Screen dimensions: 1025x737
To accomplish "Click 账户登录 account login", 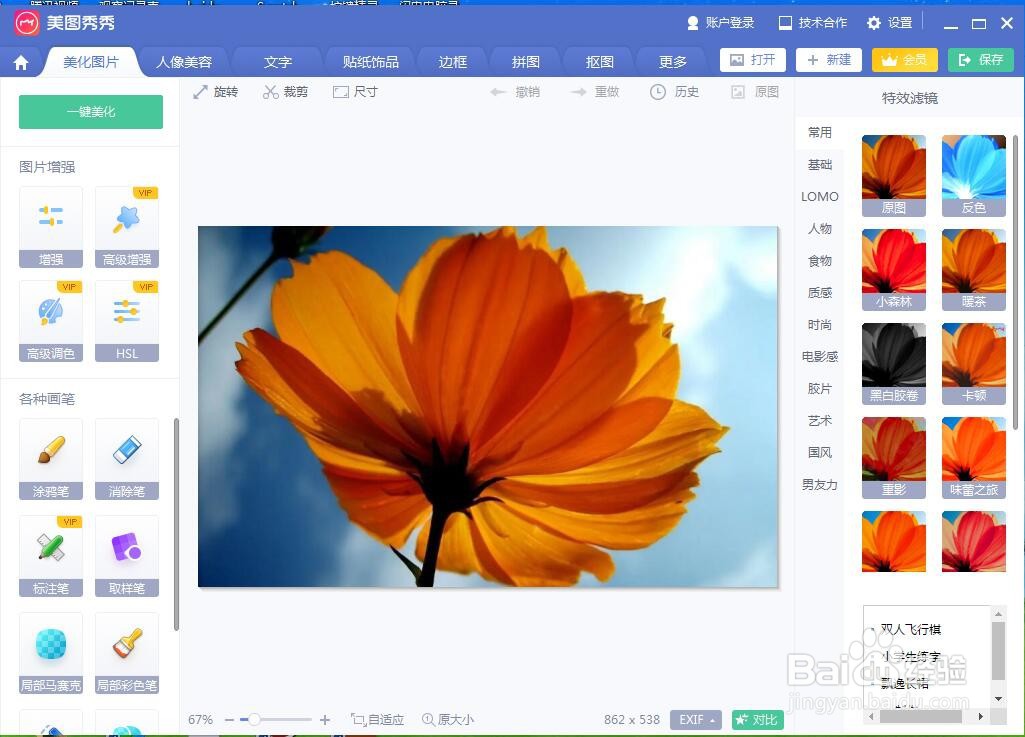I will point(720,23).
